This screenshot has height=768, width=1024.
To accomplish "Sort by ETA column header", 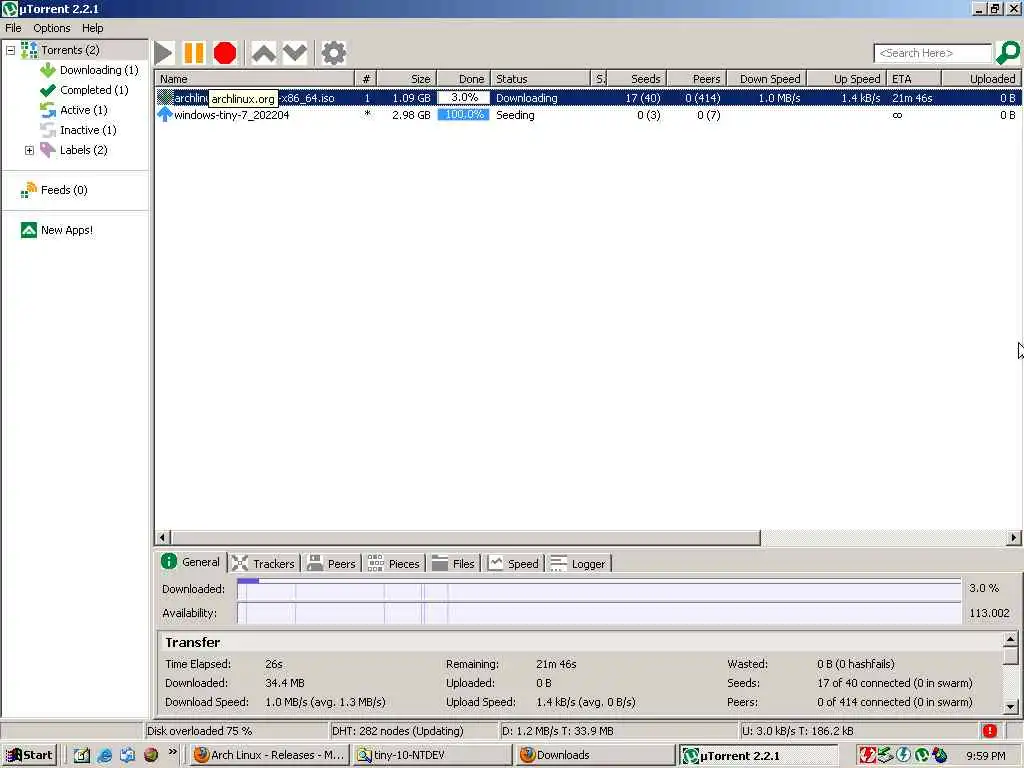I will pos(914,78).
